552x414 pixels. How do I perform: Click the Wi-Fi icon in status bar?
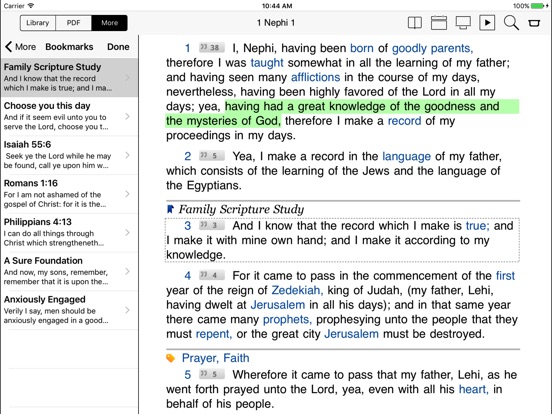pyautogui.click(x=31, y=6)
